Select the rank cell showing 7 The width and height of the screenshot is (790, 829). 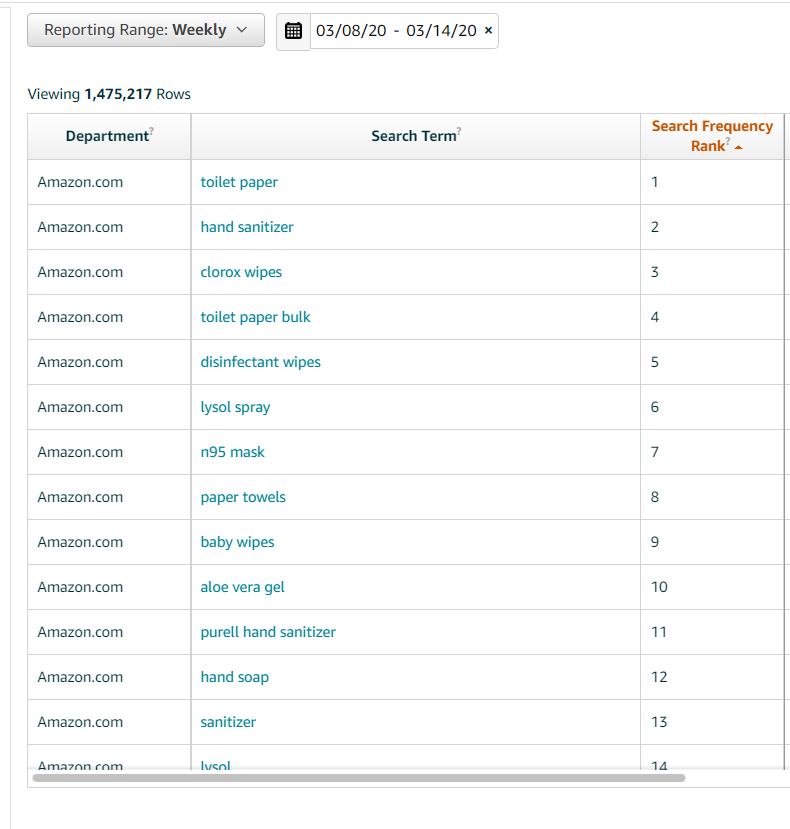pyautogui.click(x=712, y=452)
